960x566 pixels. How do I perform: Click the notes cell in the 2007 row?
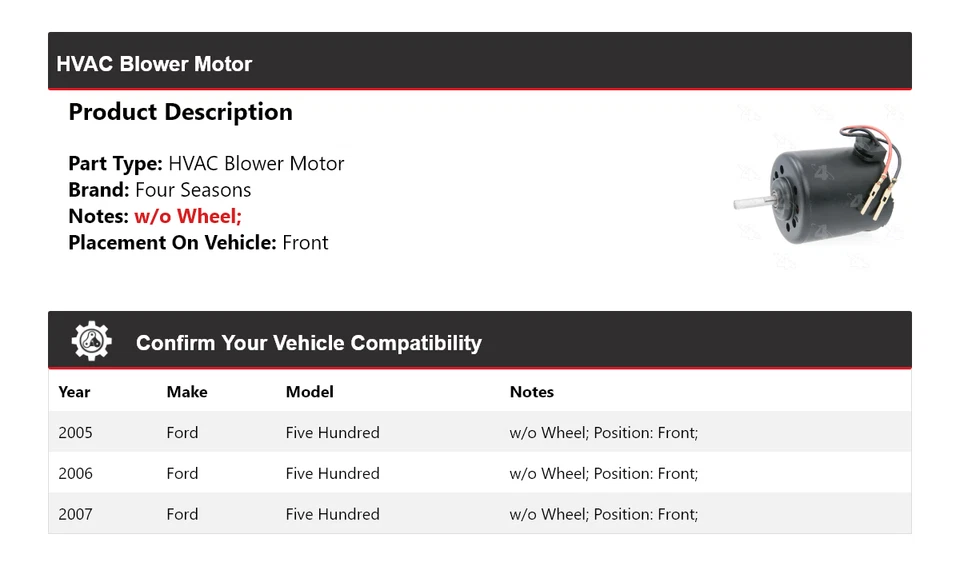[x=603, y=514]
